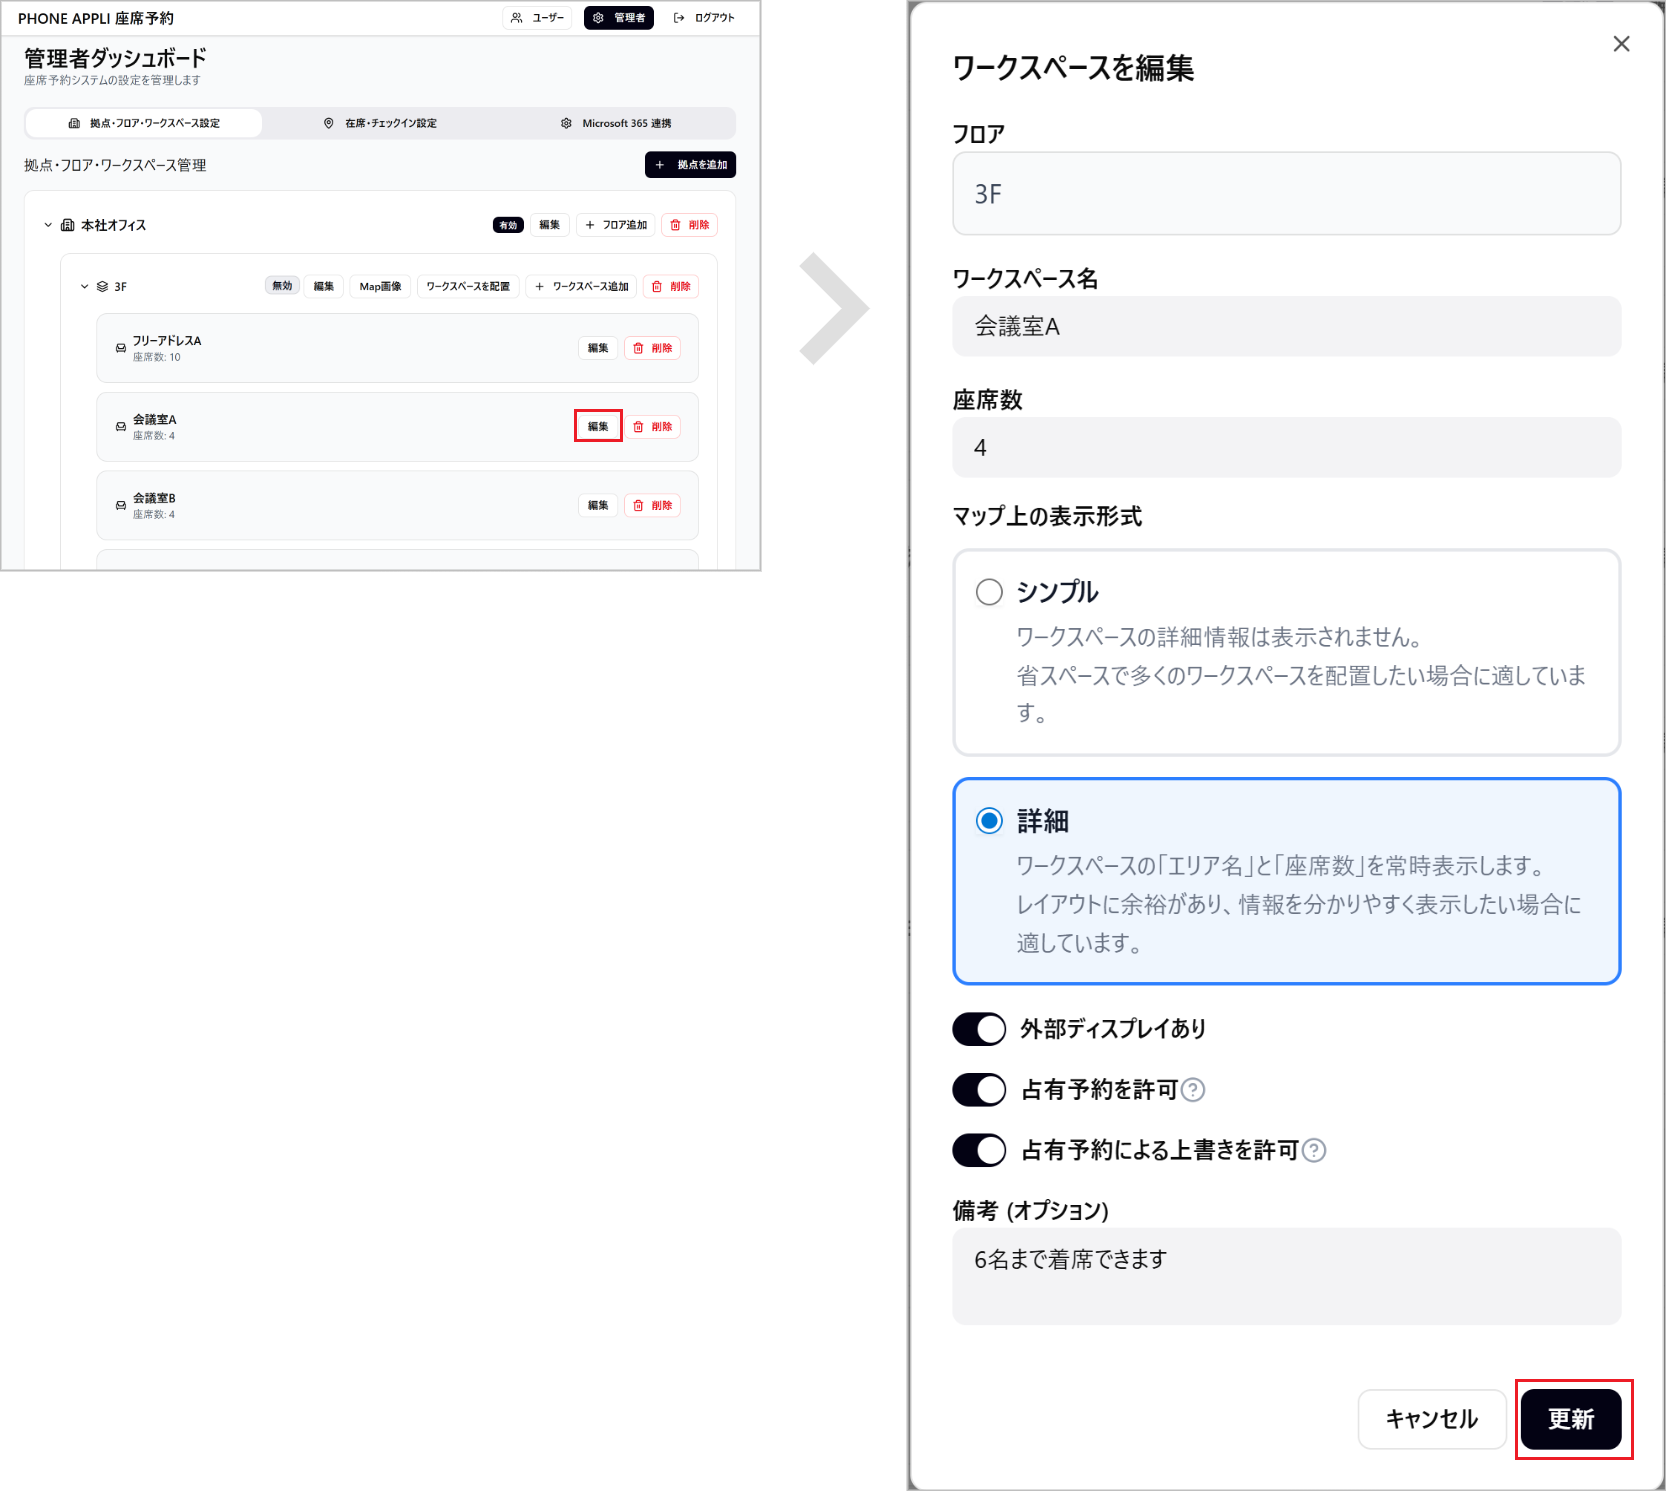Edit the 会議室B workspace
This screenshot has width=1666, height=1491.
pos(598,505)
